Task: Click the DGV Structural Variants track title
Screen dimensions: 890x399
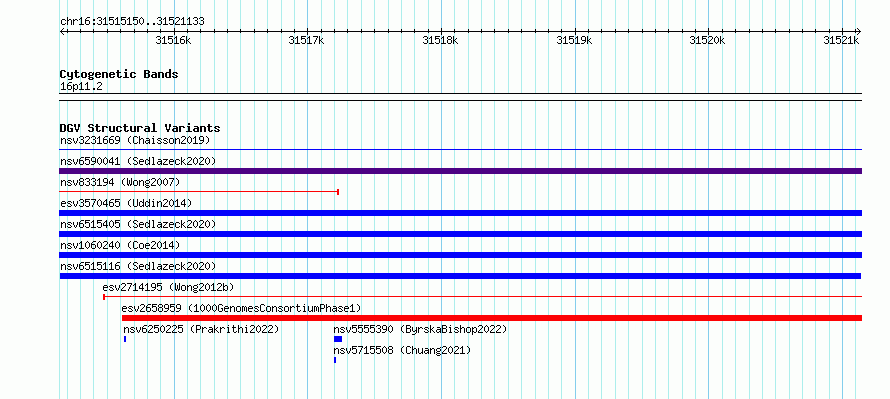Action: click(x=140, y=128)
